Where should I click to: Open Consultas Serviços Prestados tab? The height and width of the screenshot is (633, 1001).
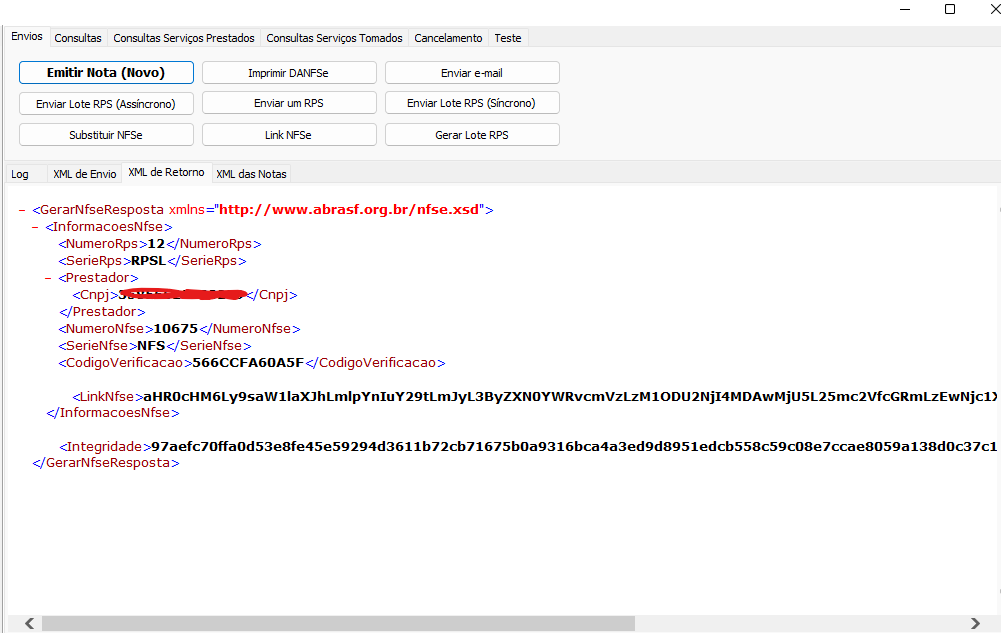tap(184, 38)
